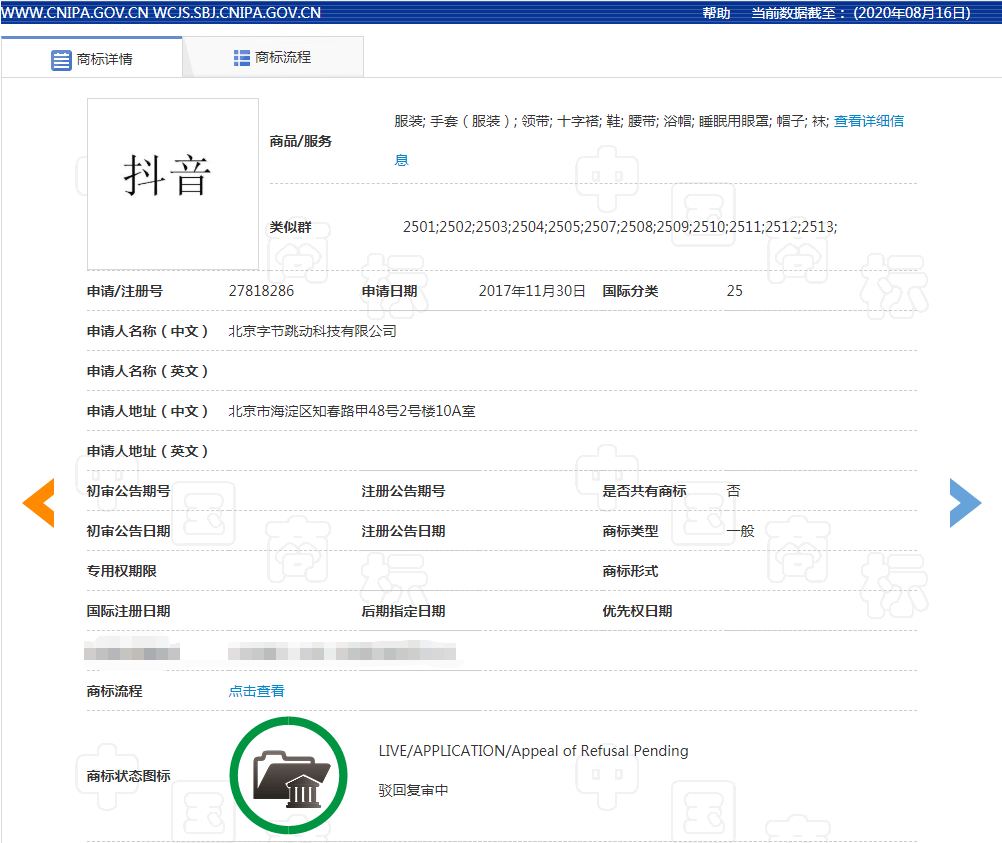
Task: Select application date 2017年11月30日
Action: click(532, 291)
